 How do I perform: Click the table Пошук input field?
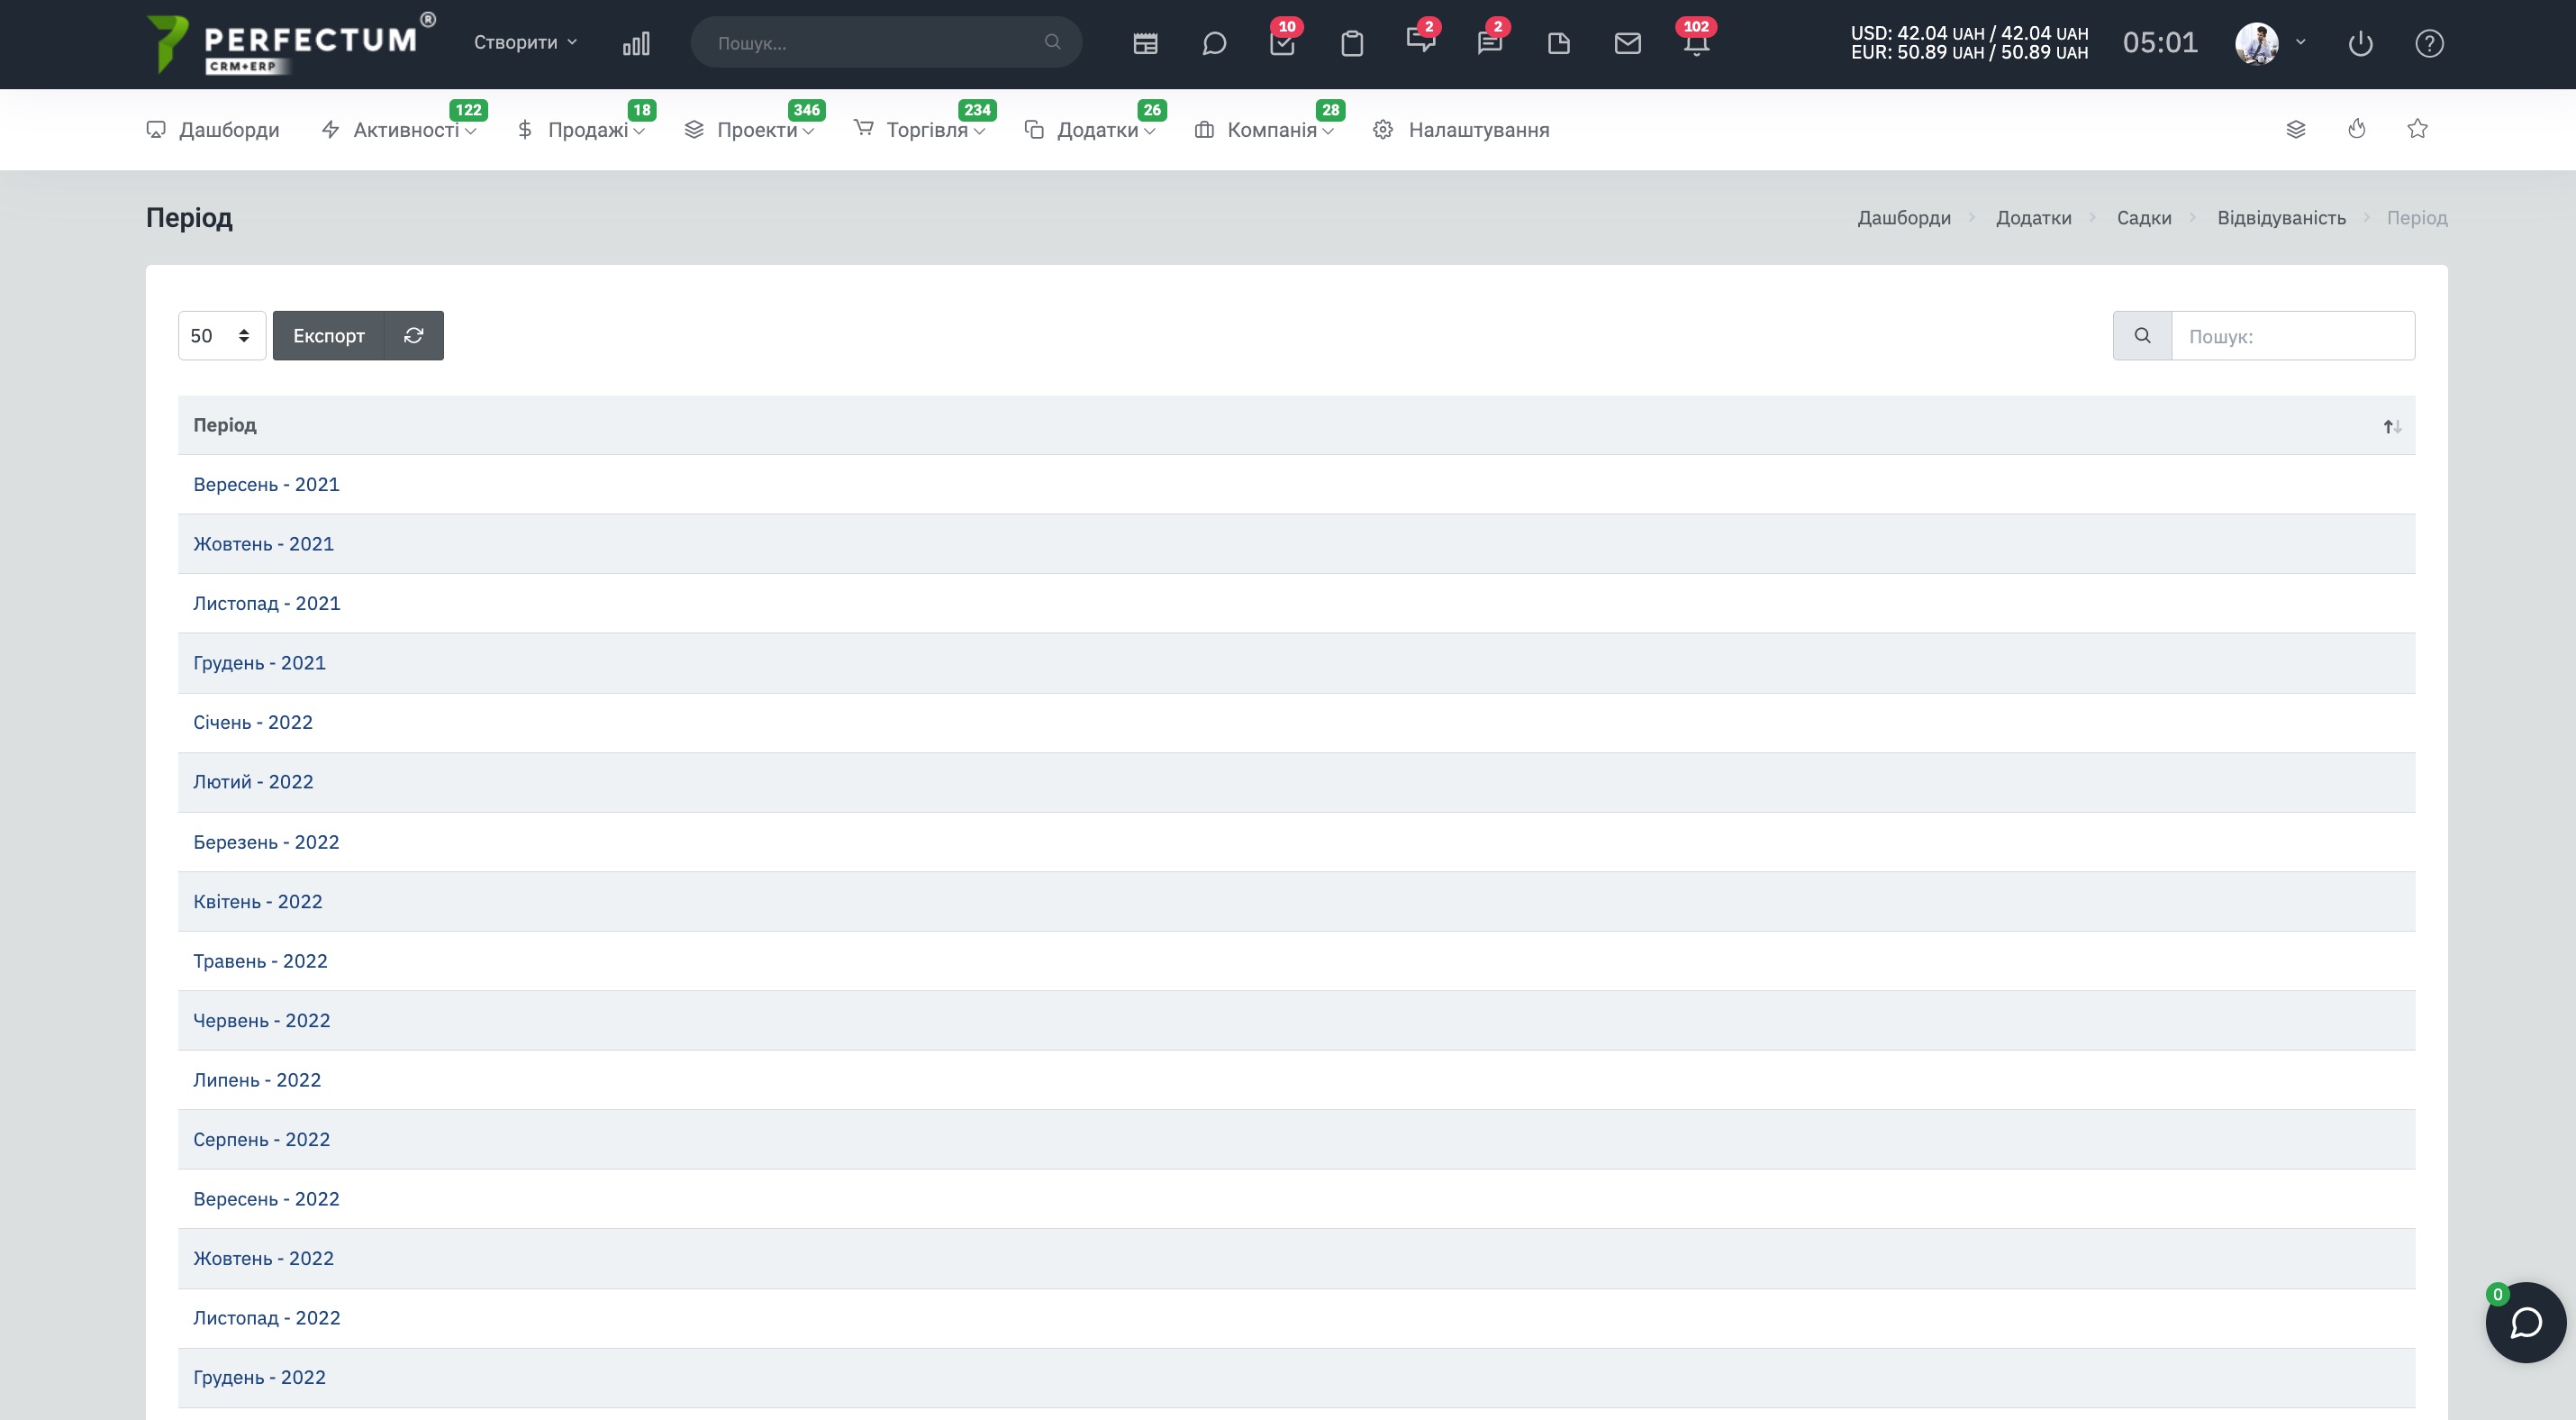pos(2293,336)
